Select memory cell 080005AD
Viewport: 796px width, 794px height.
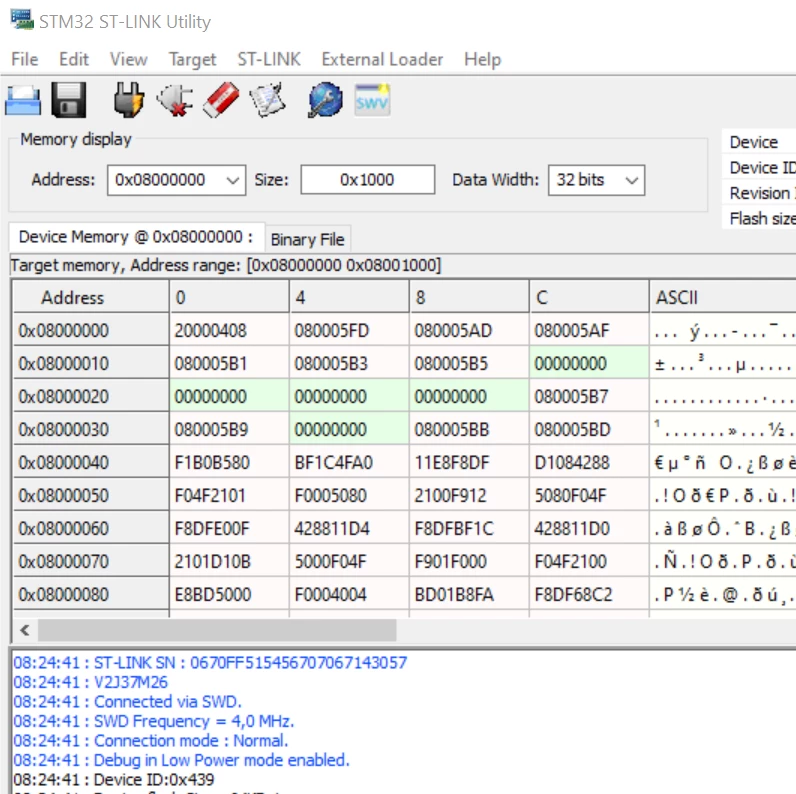(x=469, y=330)
